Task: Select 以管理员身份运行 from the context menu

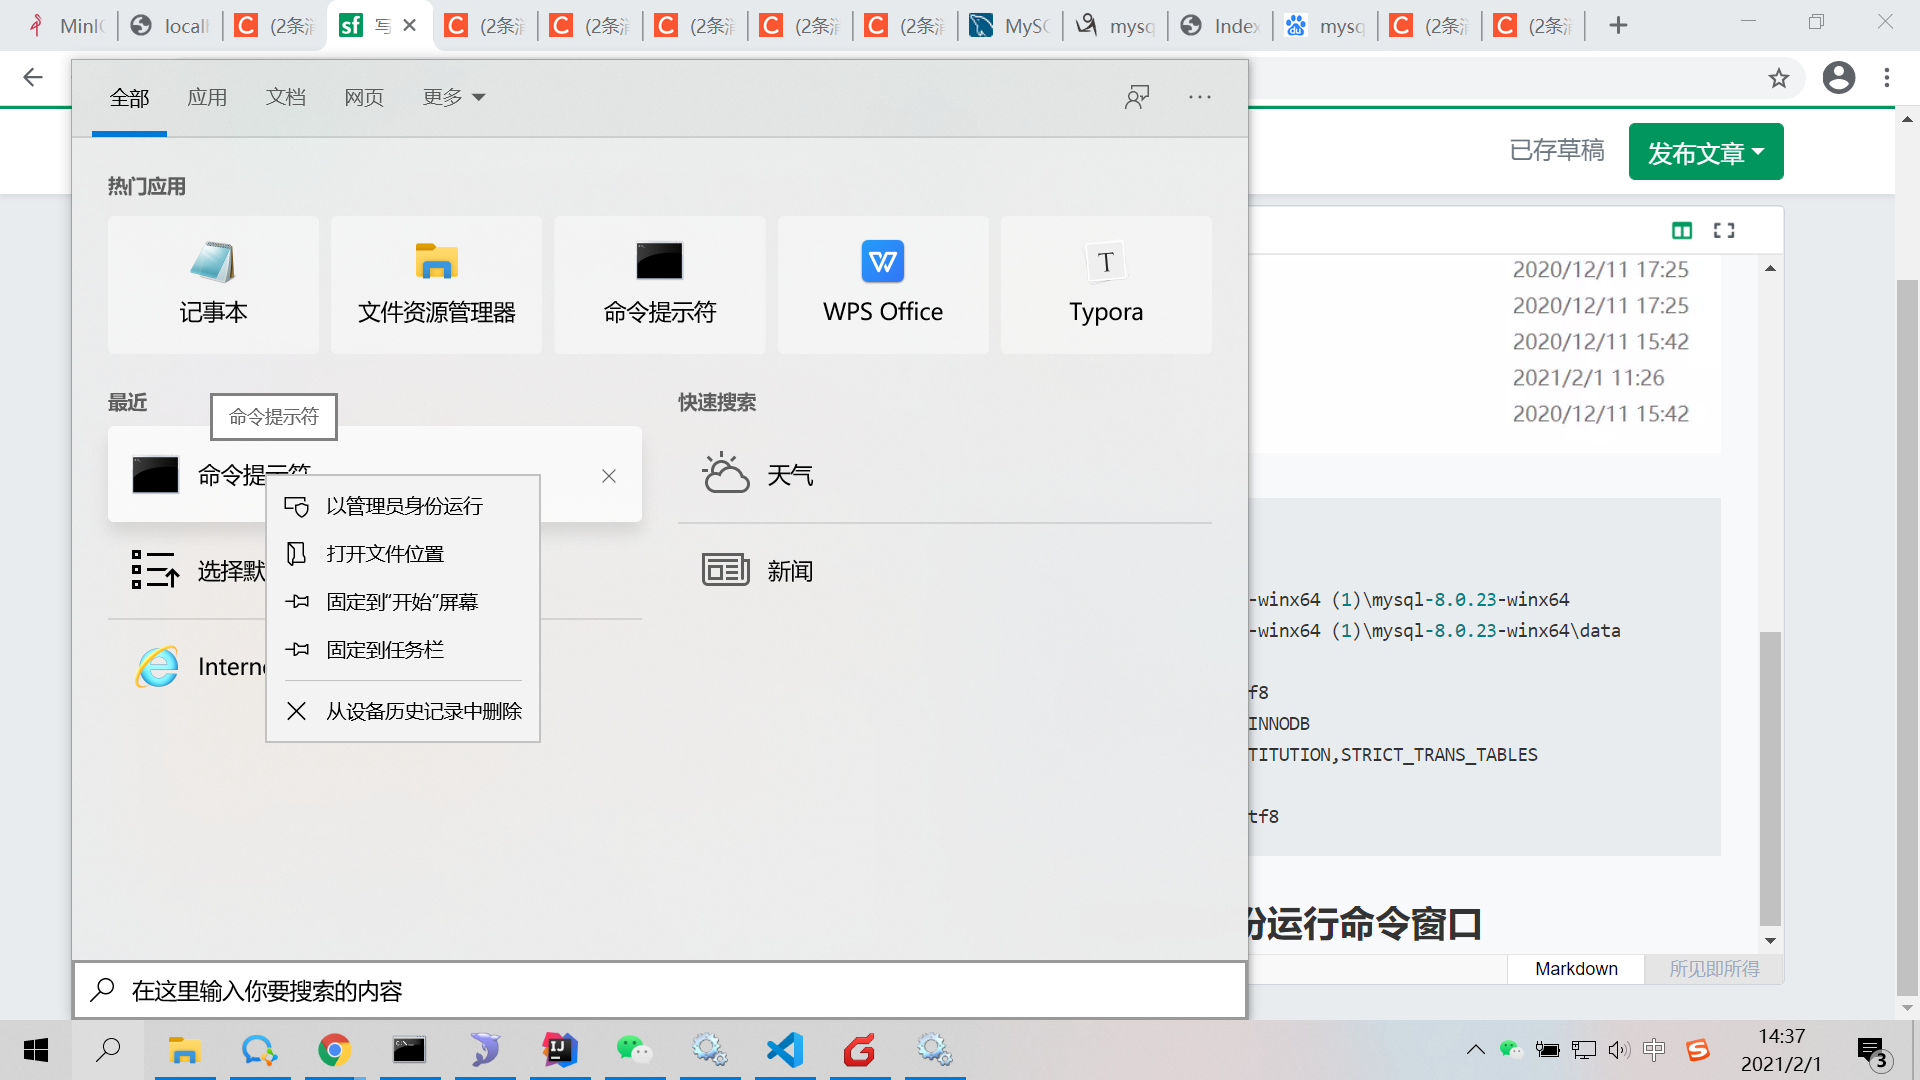Action: 404,507
